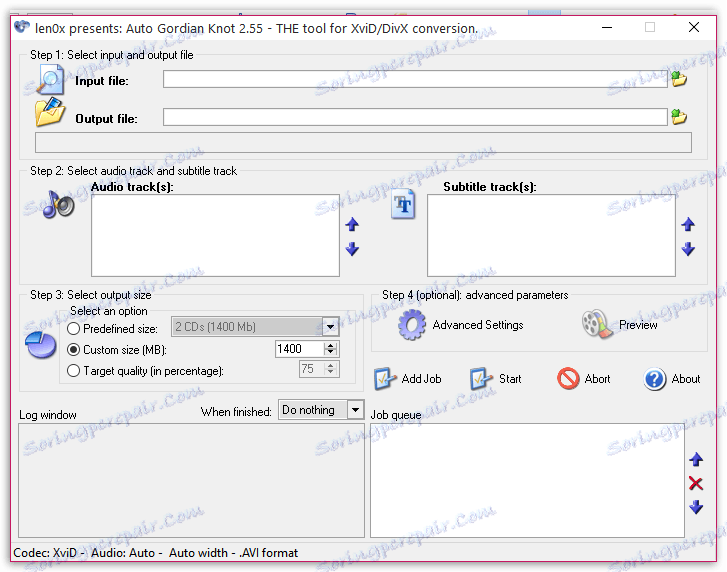Increase custom size spinner value
Screen dimensions: 727x572
pos(331,345)
